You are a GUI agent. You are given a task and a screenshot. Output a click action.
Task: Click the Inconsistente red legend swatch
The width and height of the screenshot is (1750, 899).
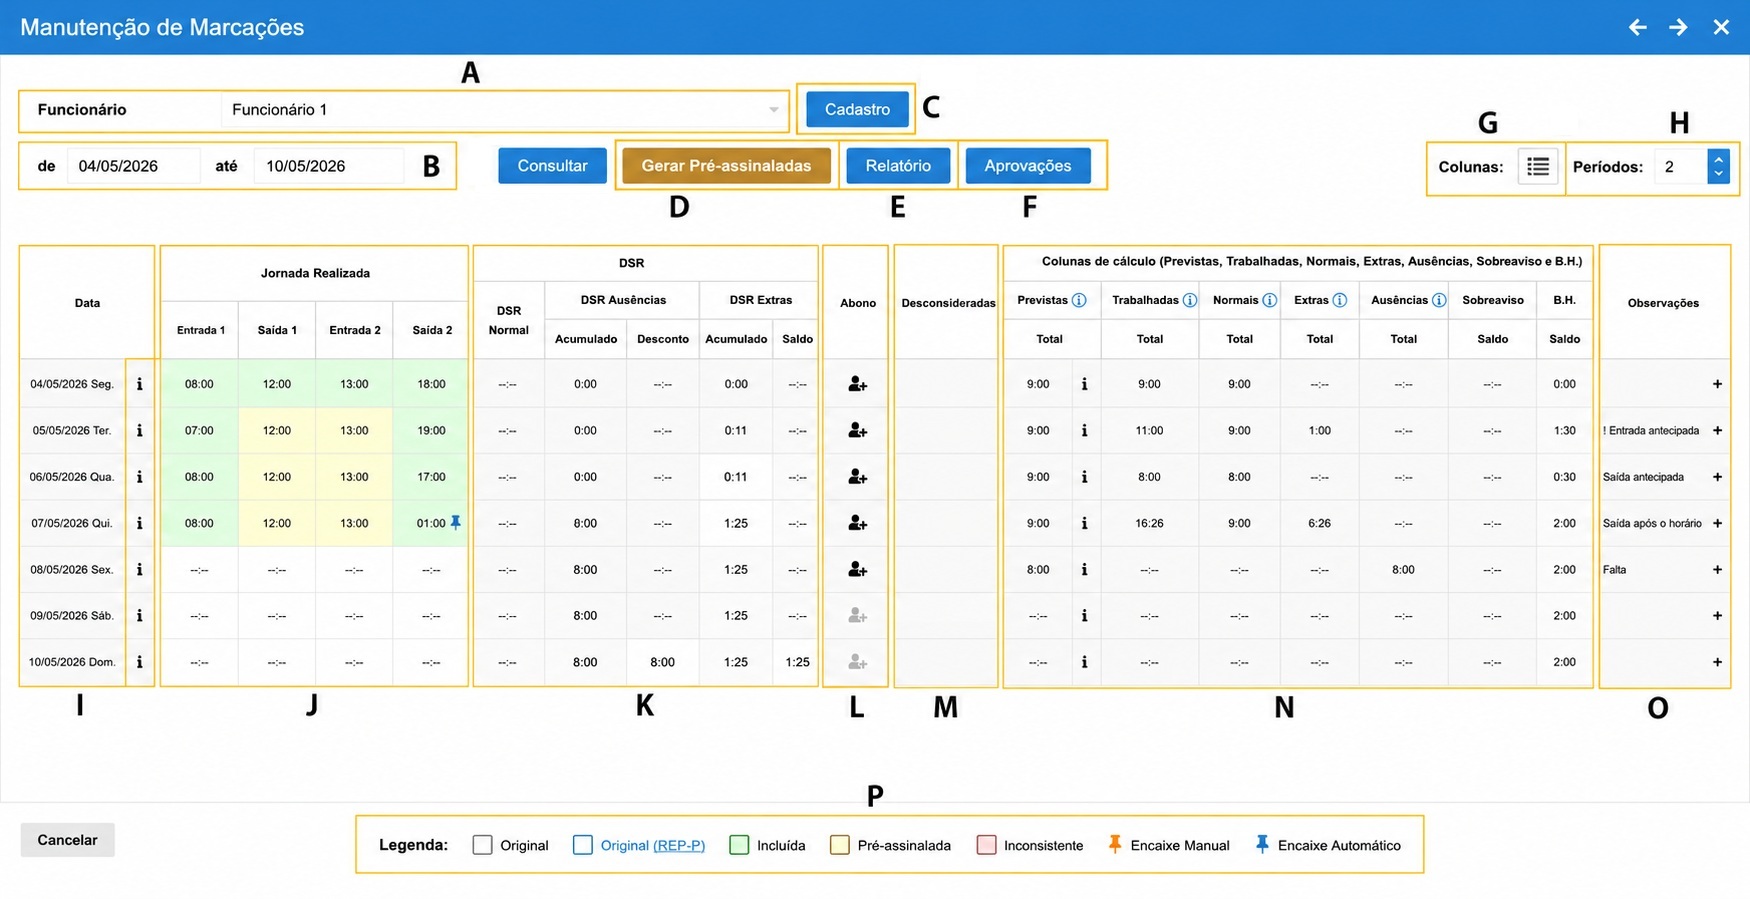click(986, 845)
